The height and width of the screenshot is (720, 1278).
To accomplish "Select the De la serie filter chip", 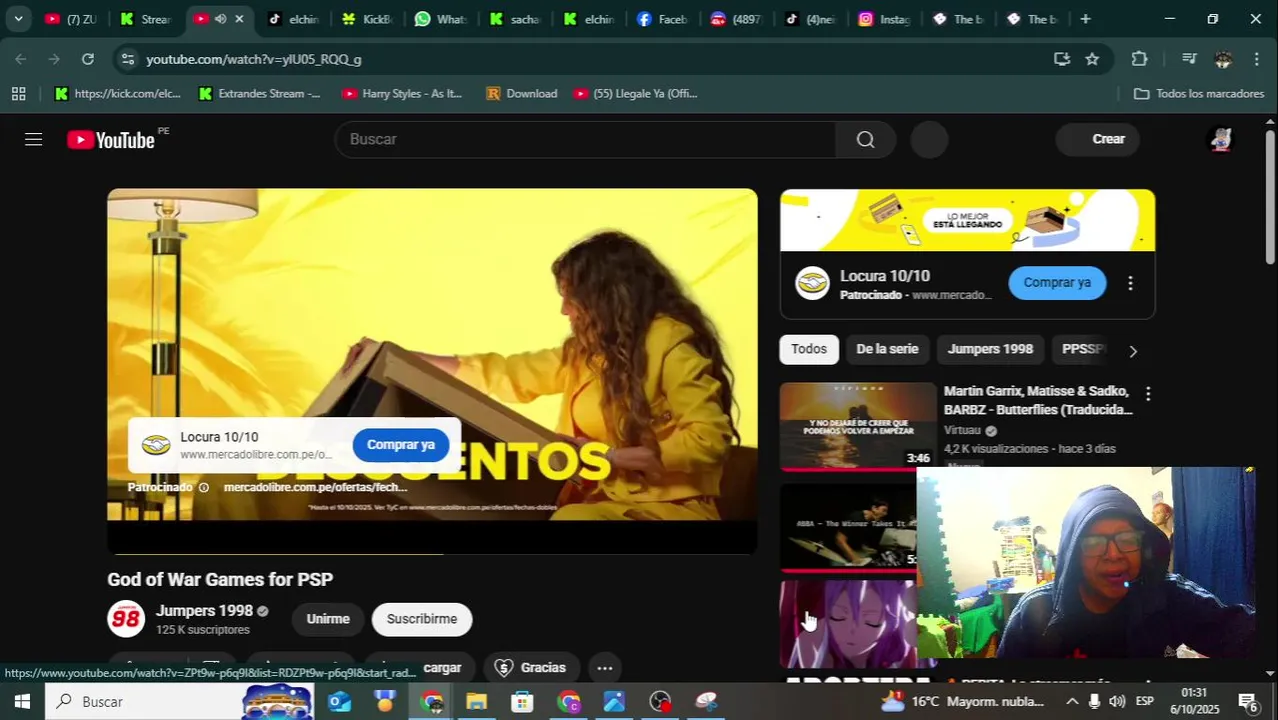I will pos(887,349).
